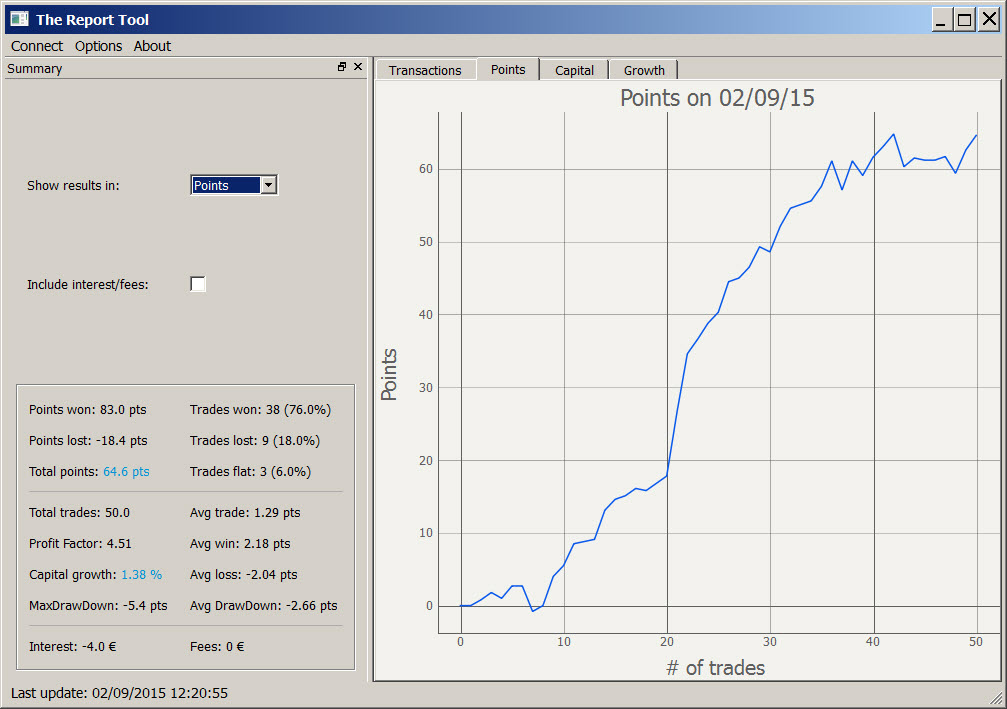This screenshot has width=1007, height=709.
Task: Maximize The Report Tool window
Action: (x=965, y=20)
